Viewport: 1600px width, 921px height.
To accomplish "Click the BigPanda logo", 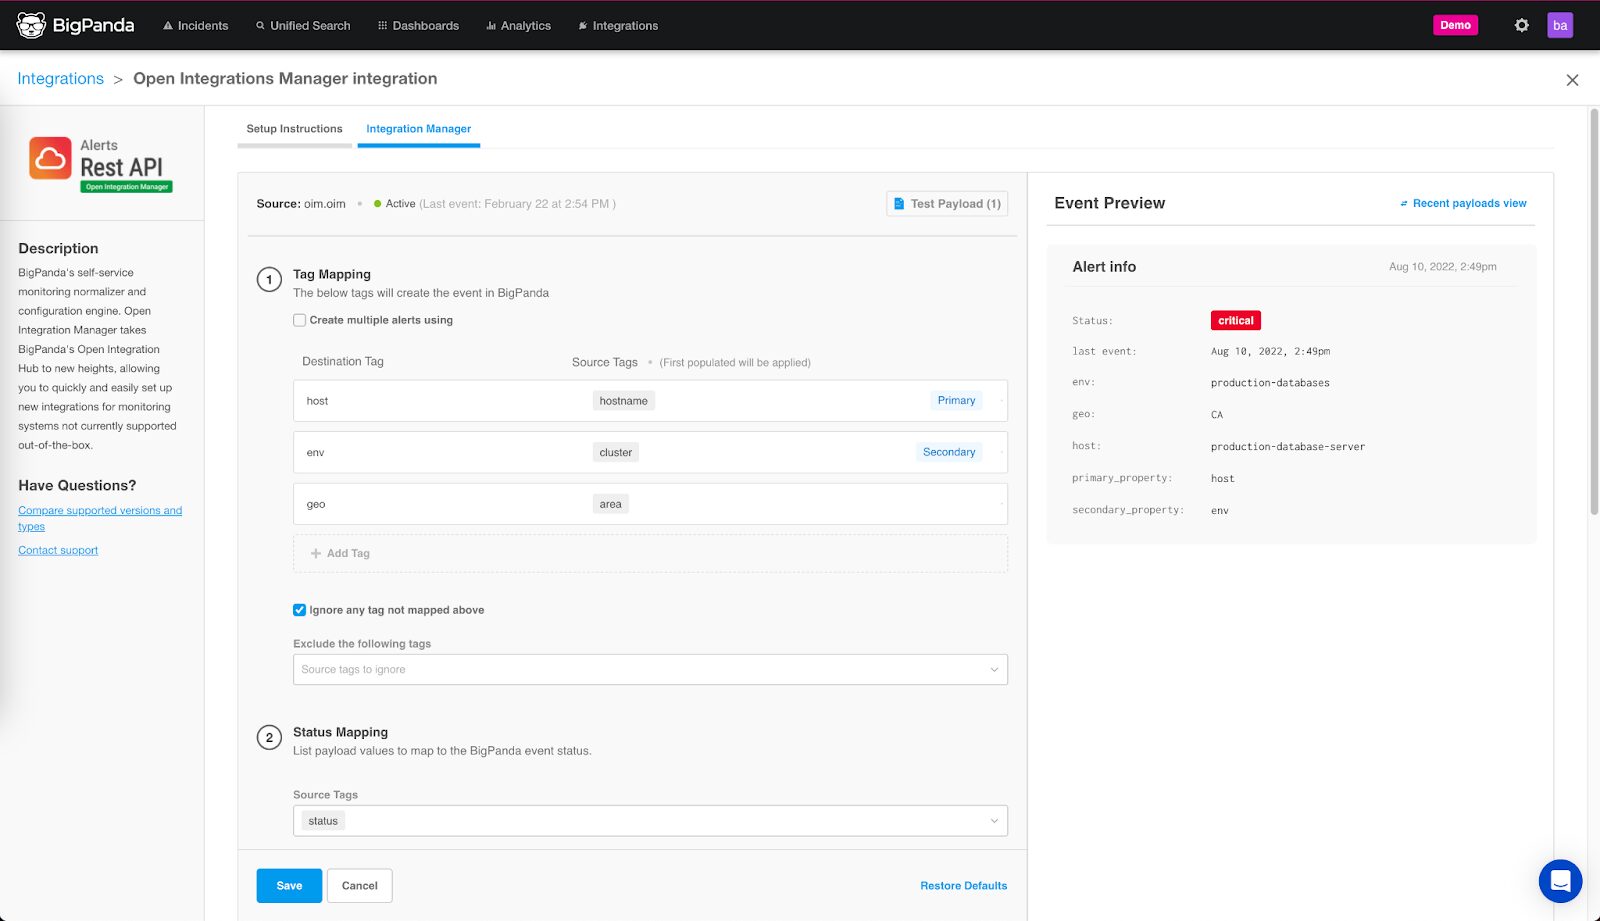I will (75, 25).
